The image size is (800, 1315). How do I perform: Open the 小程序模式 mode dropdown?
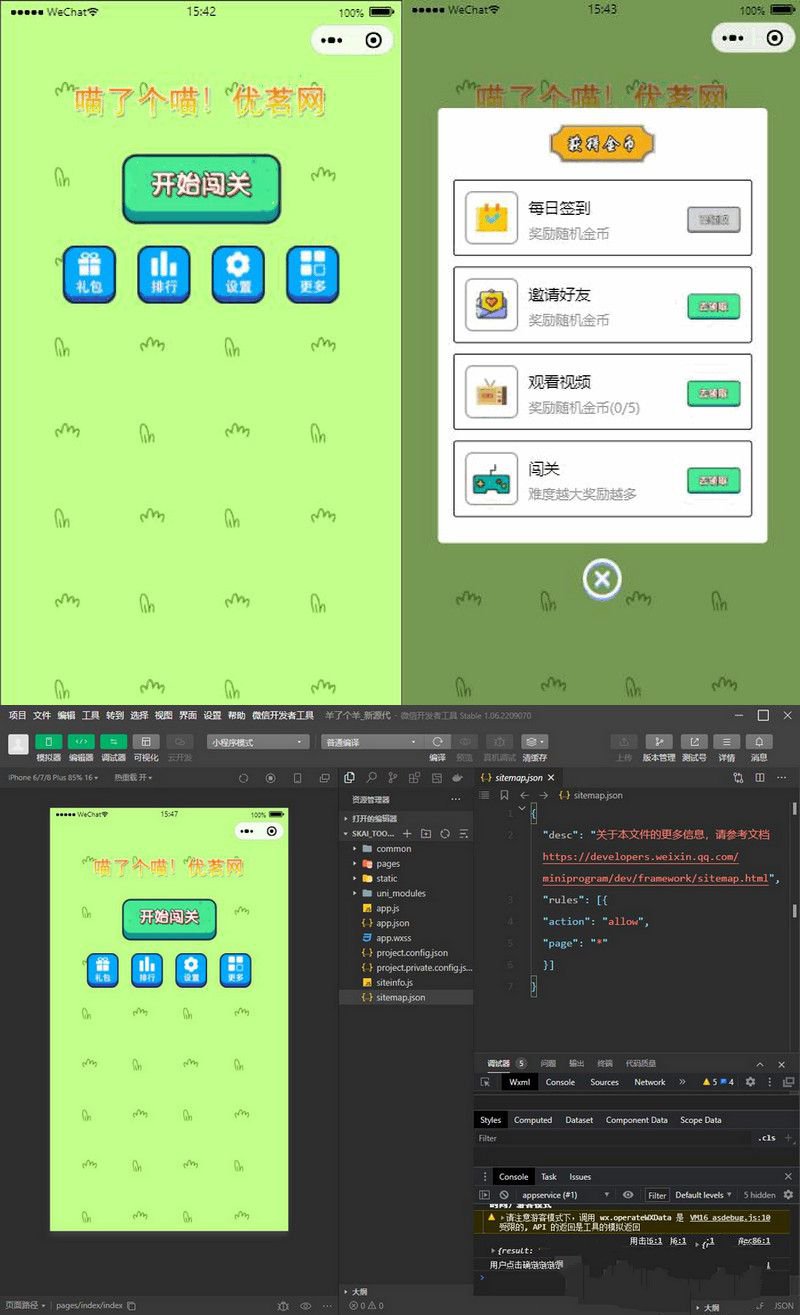click(x=258, y=742)
